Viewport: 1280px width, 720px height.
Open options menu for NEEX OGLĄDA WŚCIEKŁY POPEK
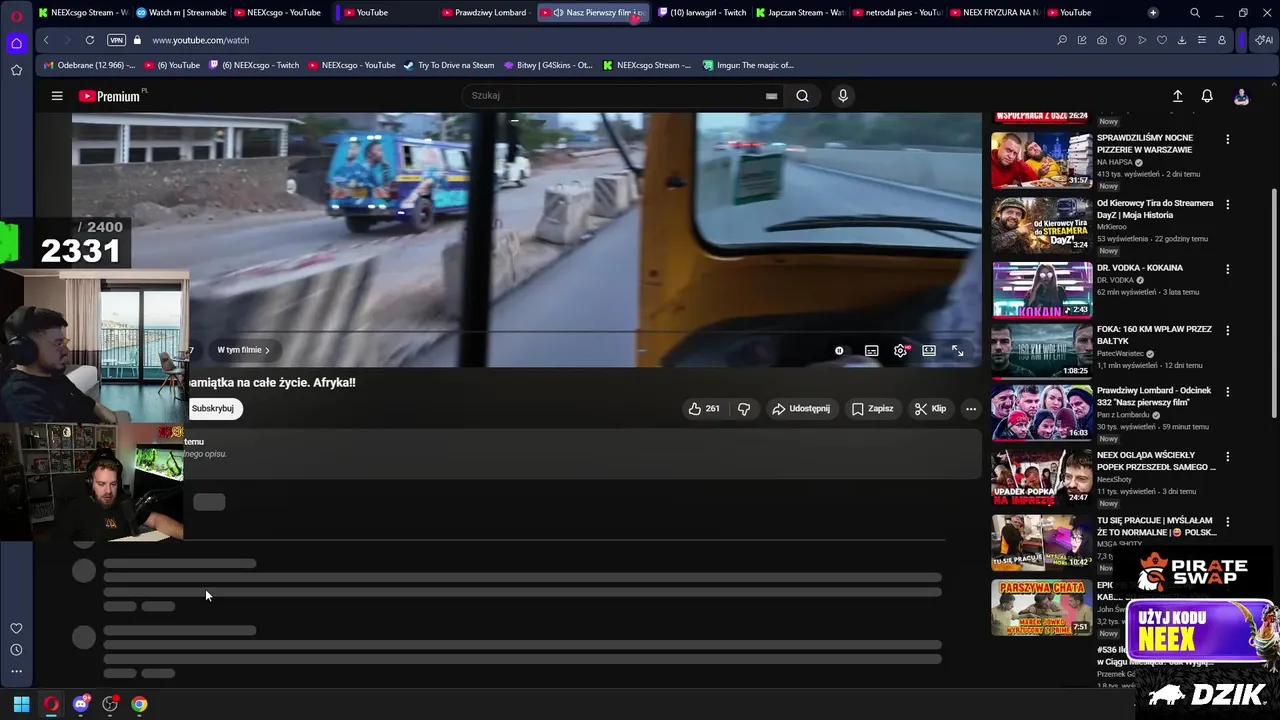pos(1227,456)
